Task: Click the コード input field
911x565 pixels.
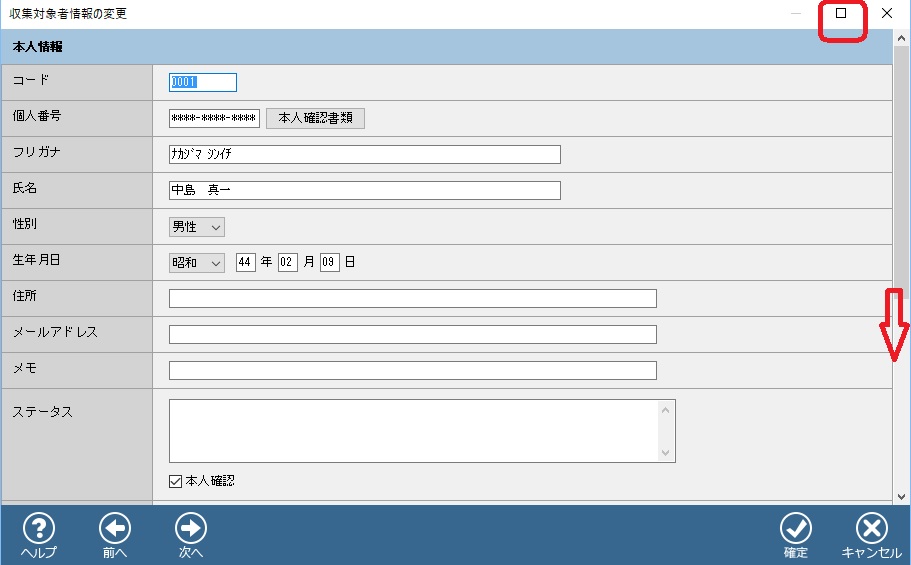Action: click(203, 82)
